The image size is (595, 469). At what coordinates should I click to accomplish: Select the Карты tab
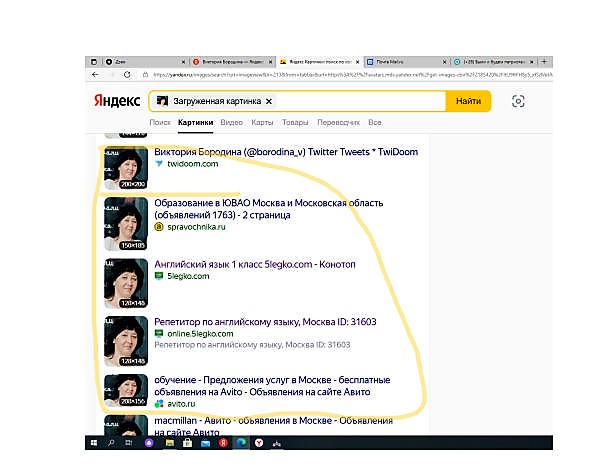(262, 123)
